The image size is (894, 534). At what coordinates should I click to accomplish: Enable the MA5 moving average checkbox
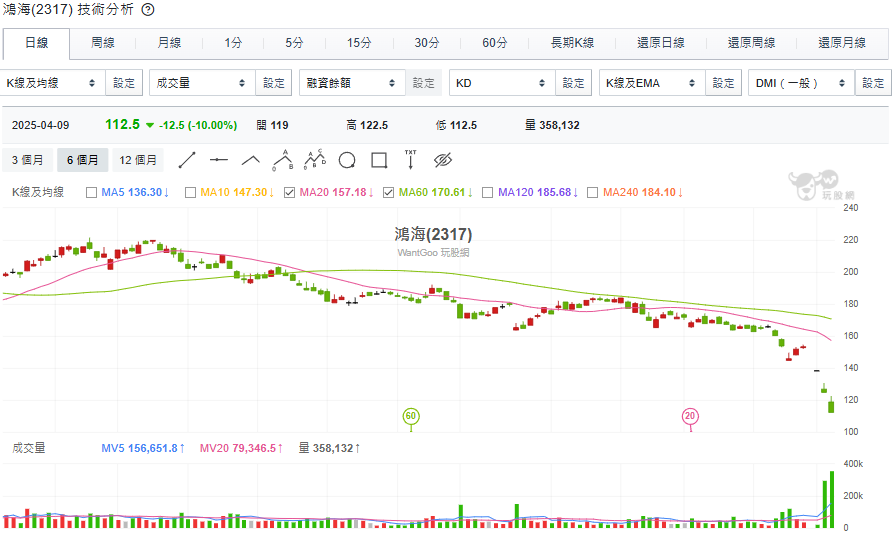tap(92, 192)
